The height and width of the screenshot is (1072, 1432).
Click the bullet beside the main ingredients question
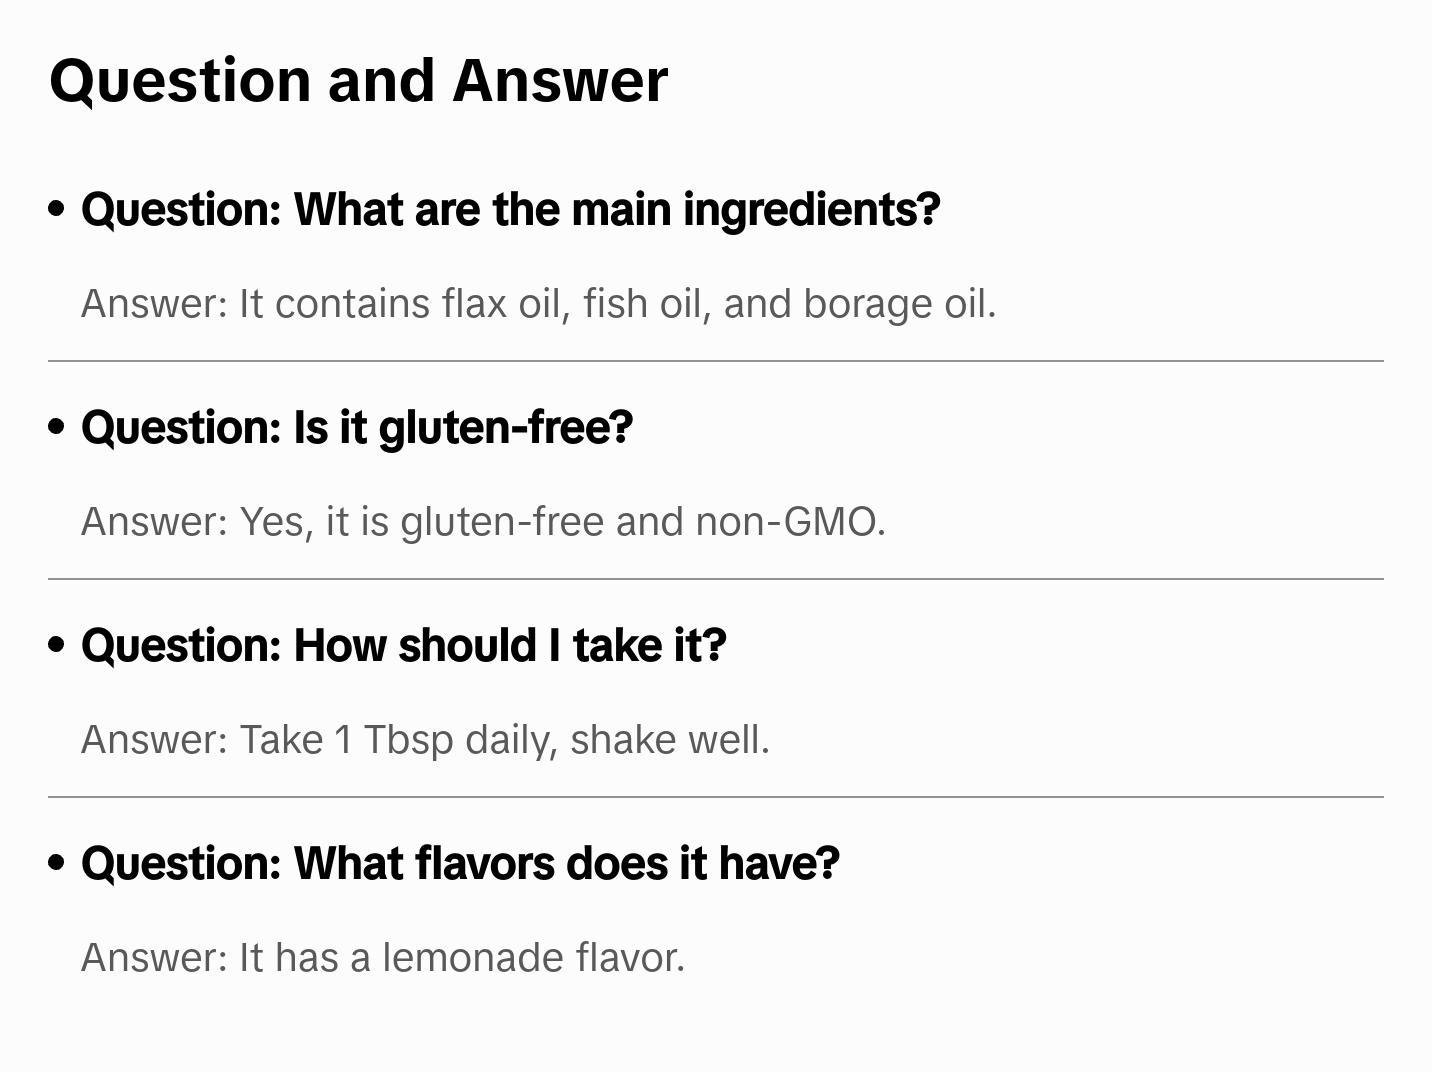[x=57, y=209]
